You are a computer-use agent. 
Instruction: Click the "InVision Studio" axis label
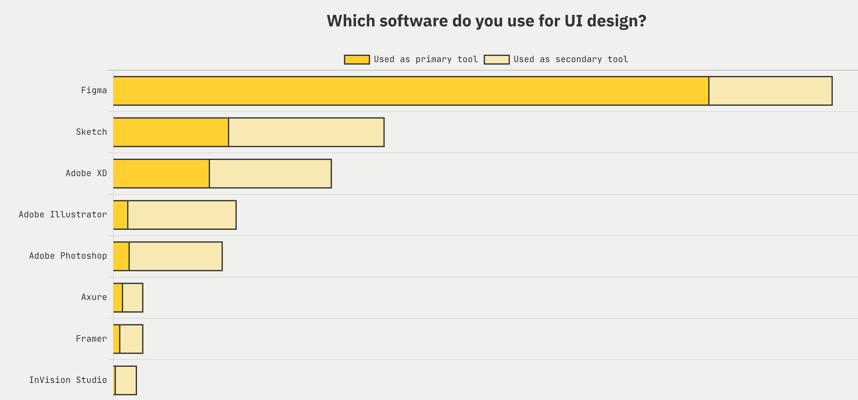click(68, 380)
